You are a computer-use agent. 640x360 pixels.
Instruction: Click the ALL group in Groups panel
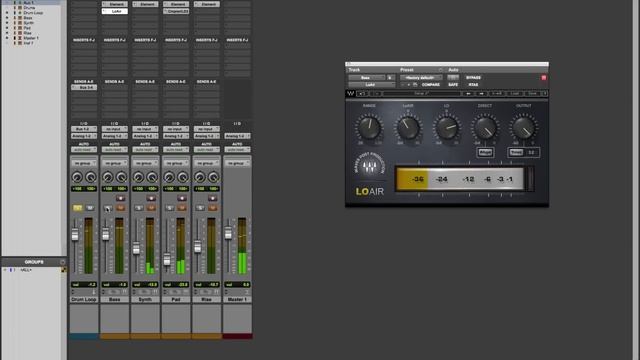click(25, 270)
